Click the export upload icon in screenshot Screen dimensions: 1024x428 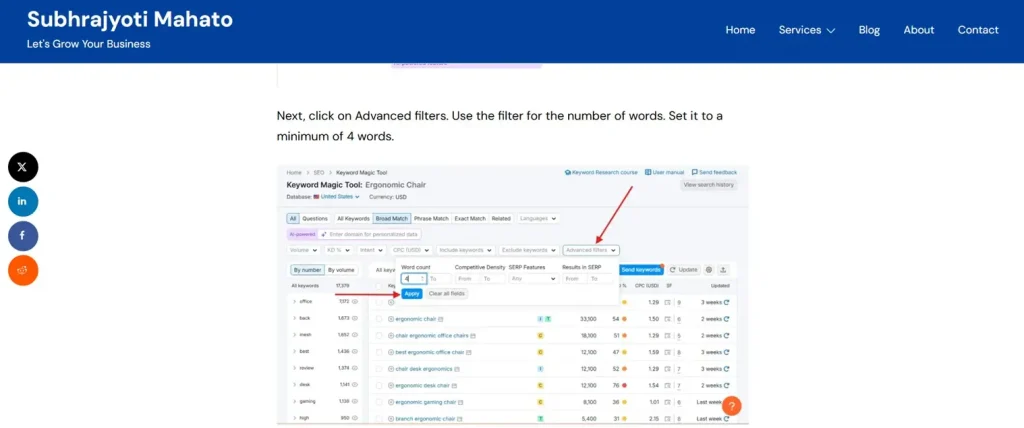723,270
